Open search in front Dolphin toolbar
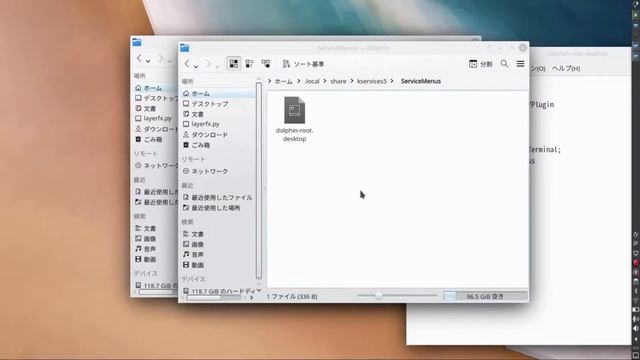This screenshot has height=360, width=640. tap(504, 64)
